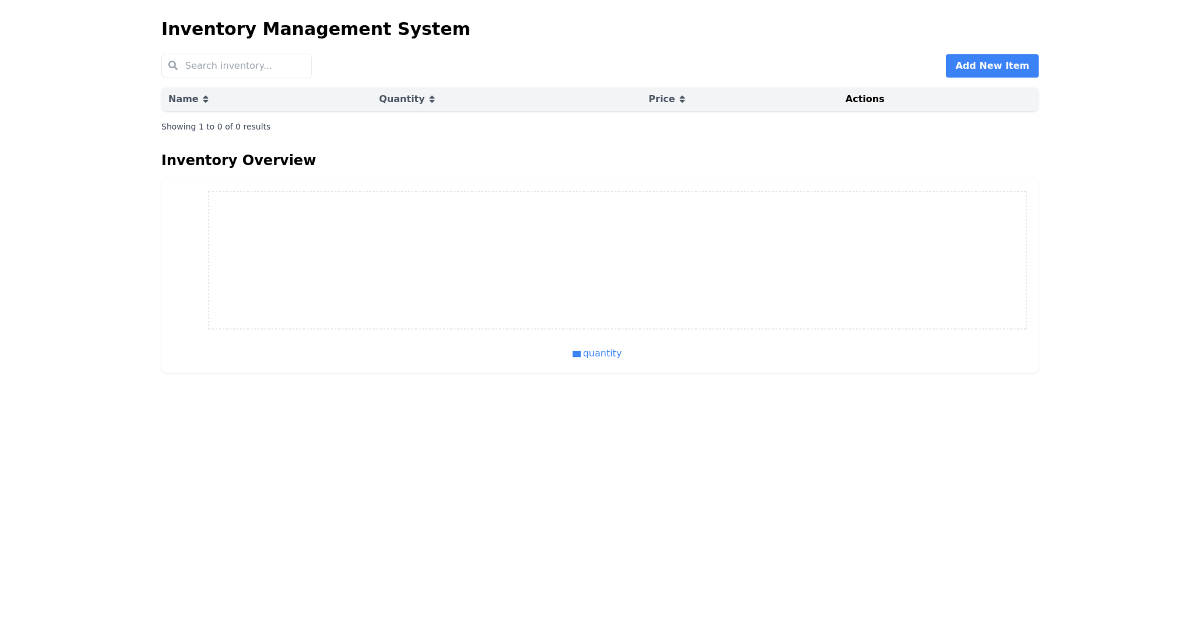Select the quantity legend label text
This screenshot has height=630, width=1200.
[x=603, y=353]
